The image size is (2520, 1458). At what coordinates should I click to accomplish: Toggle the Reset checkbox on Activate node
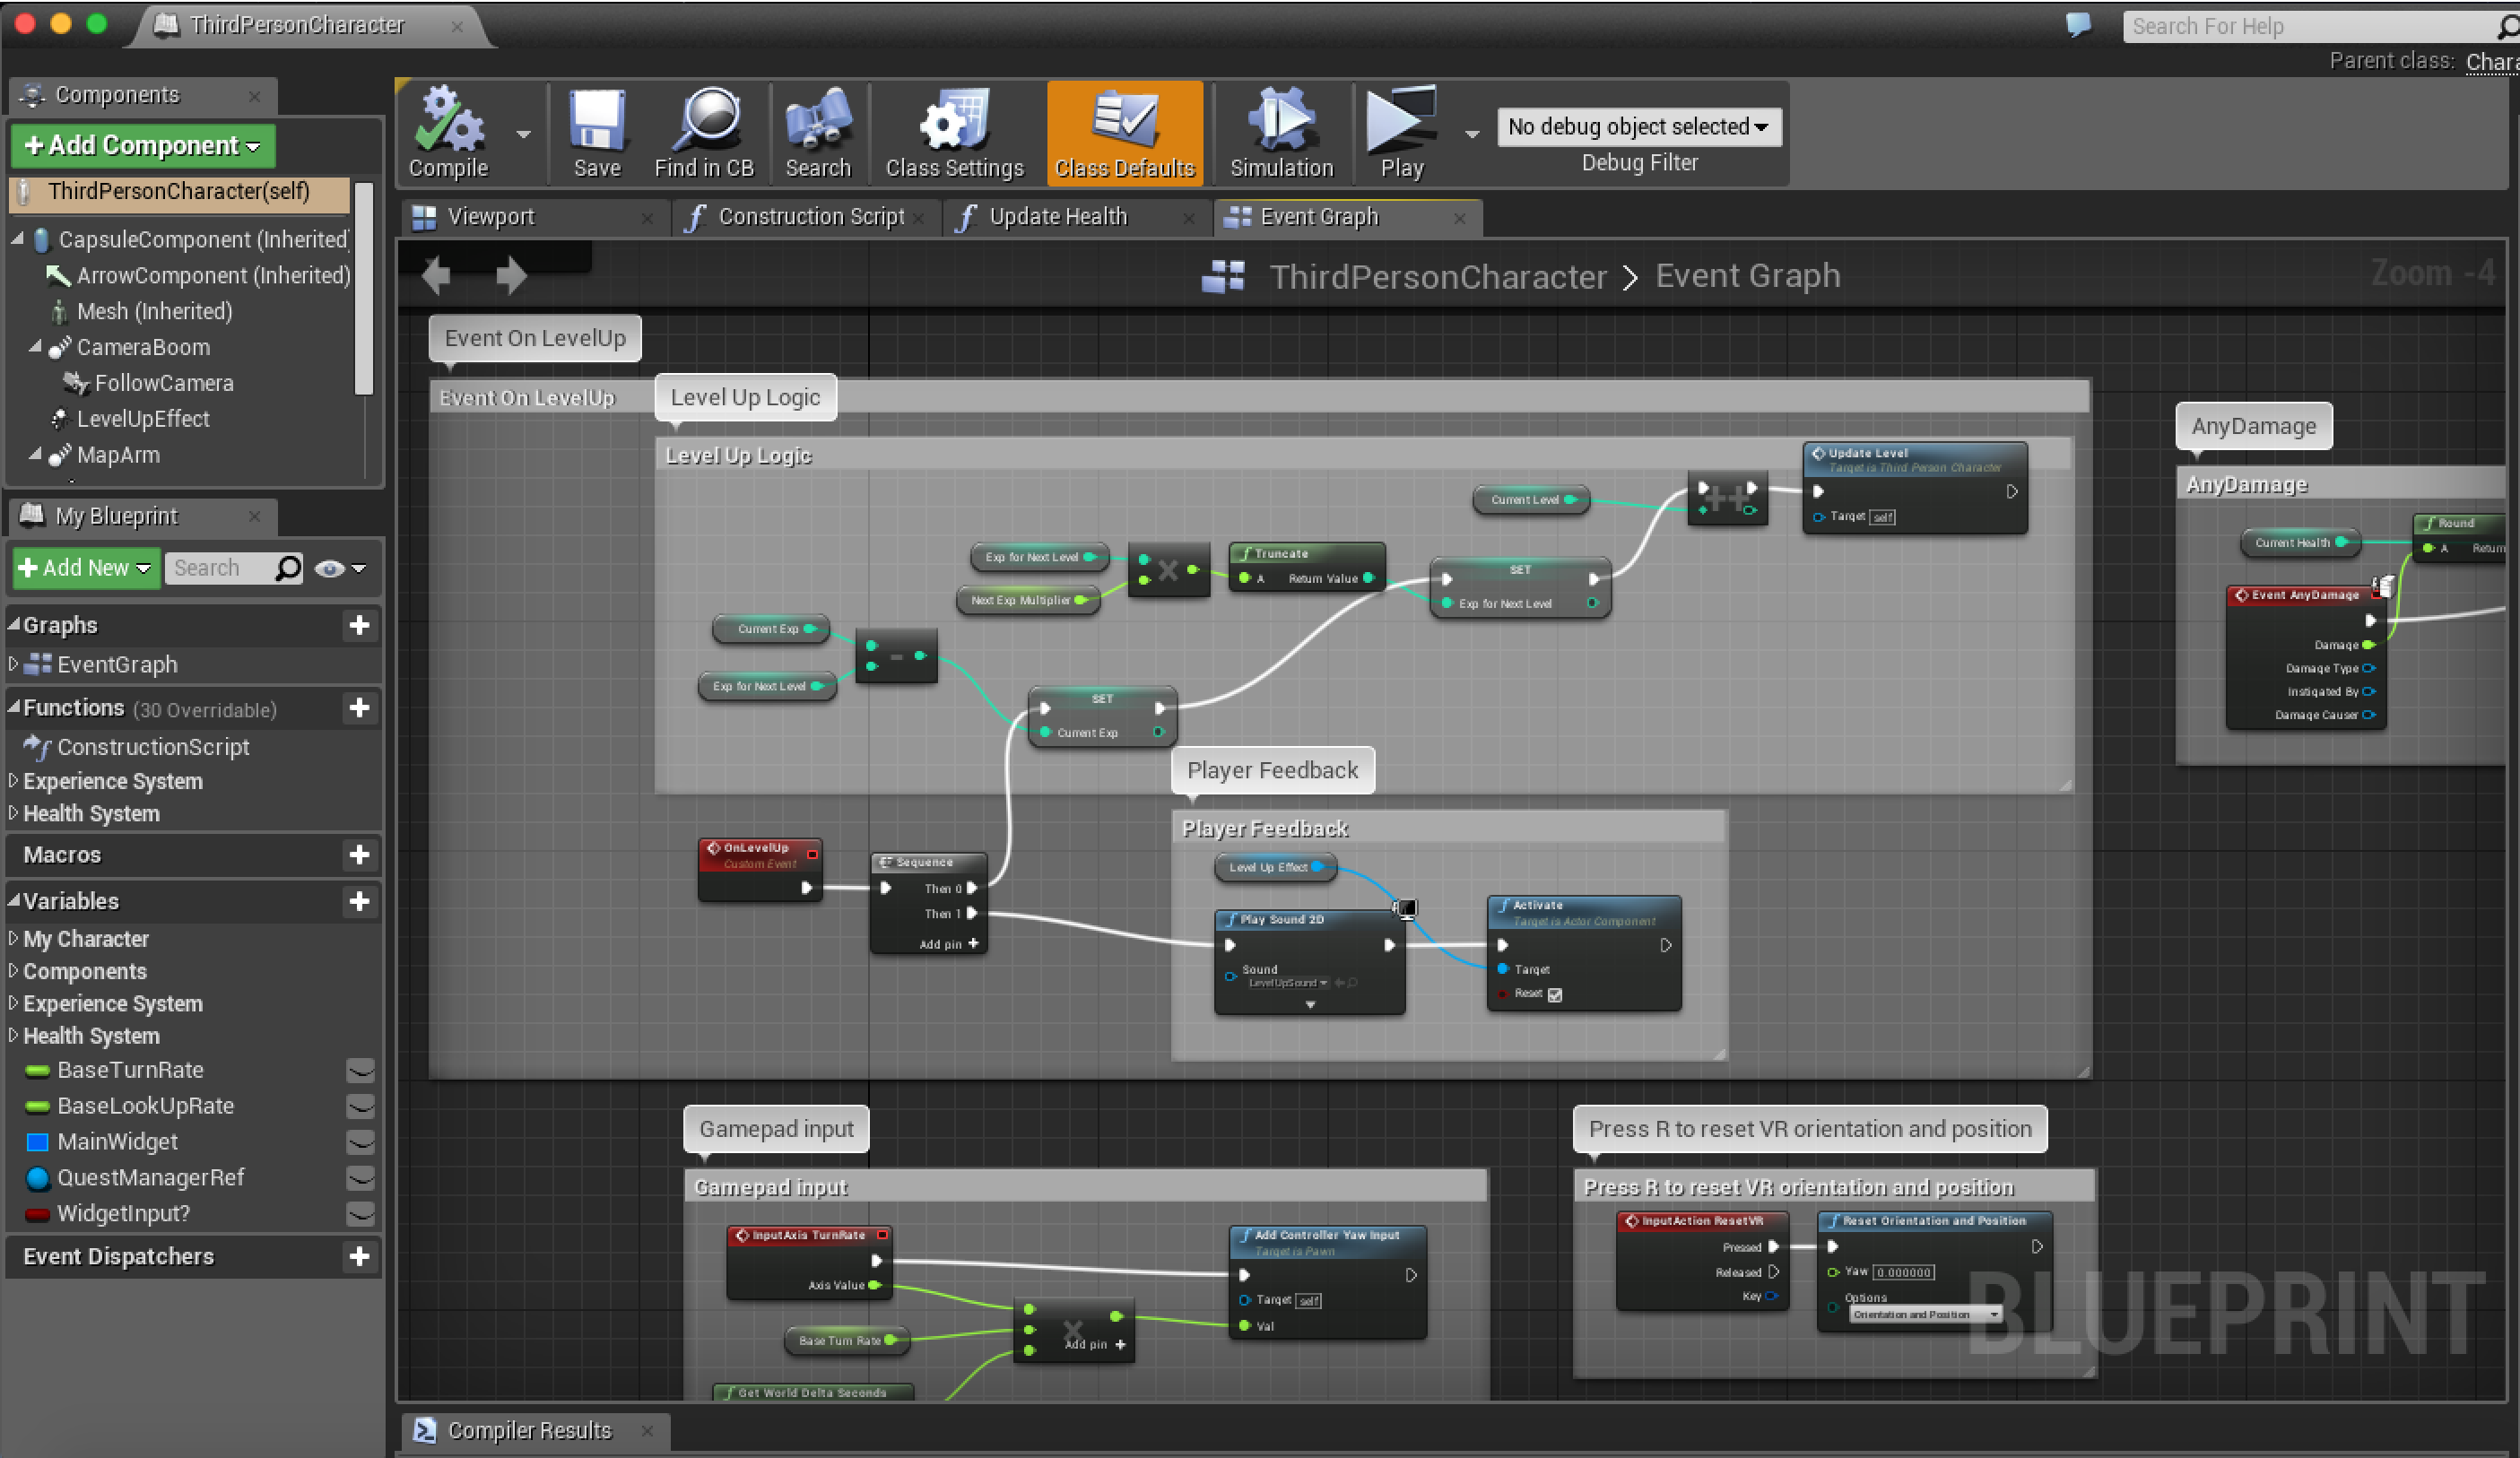click(x=1555, y=994)
